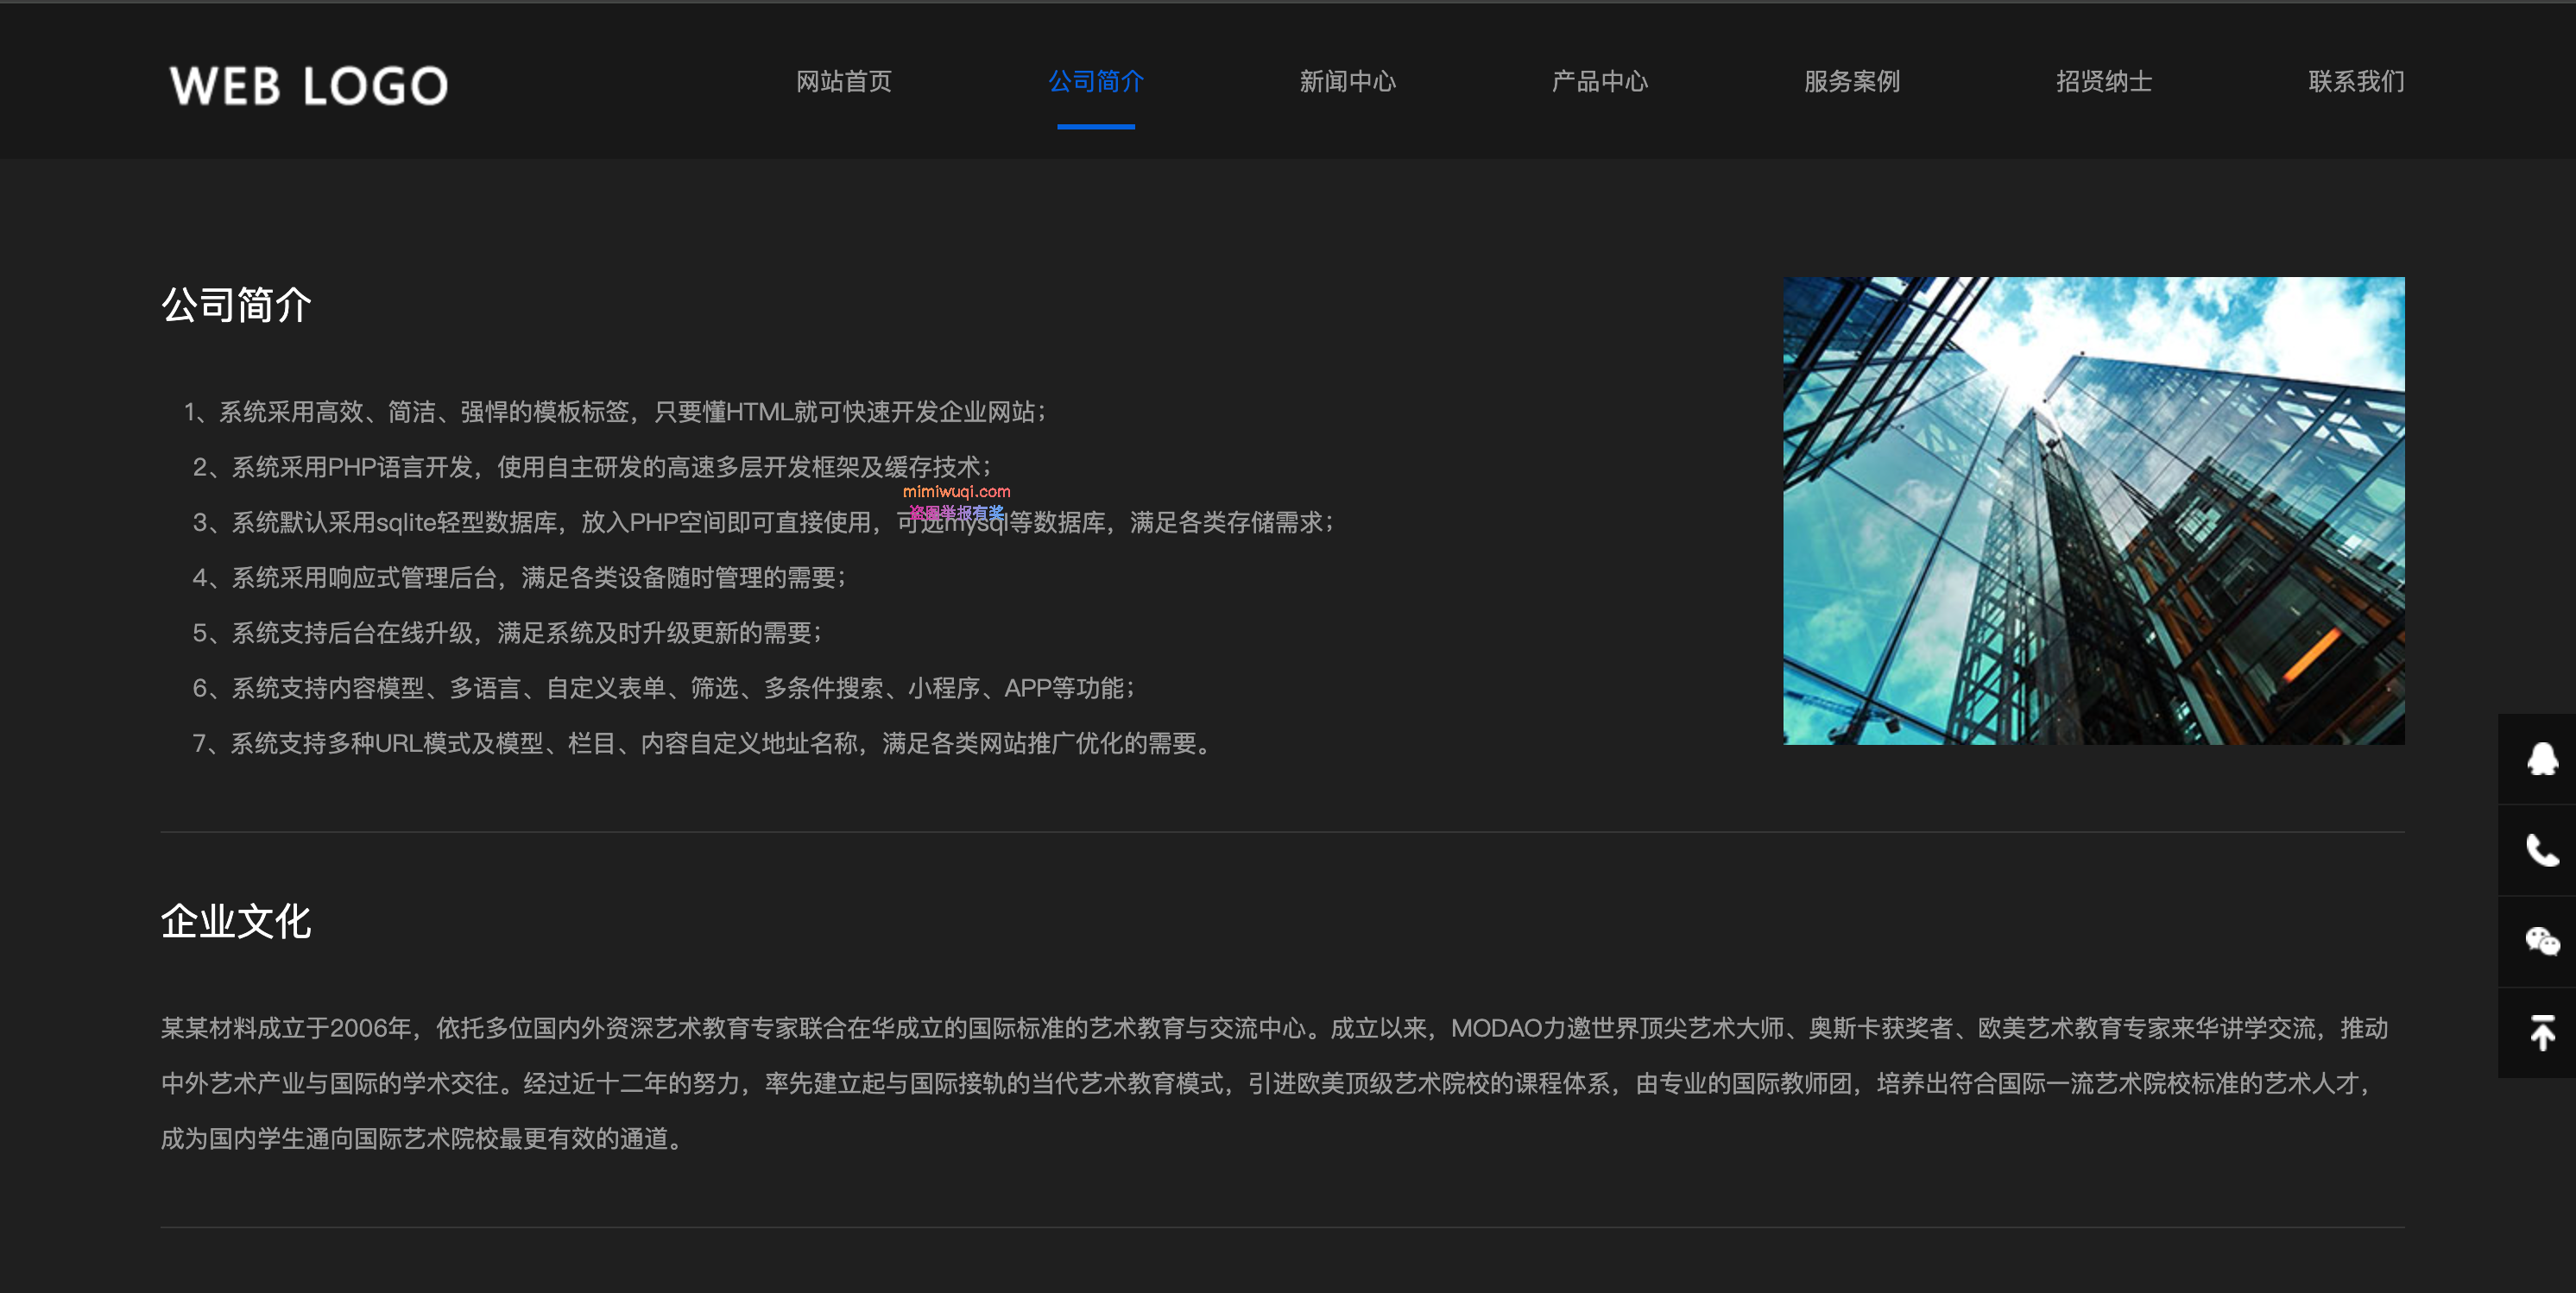2576x1293 pixels.
Task: Open the WeChat icon in floating sidebar
Action: (2541, 941)
